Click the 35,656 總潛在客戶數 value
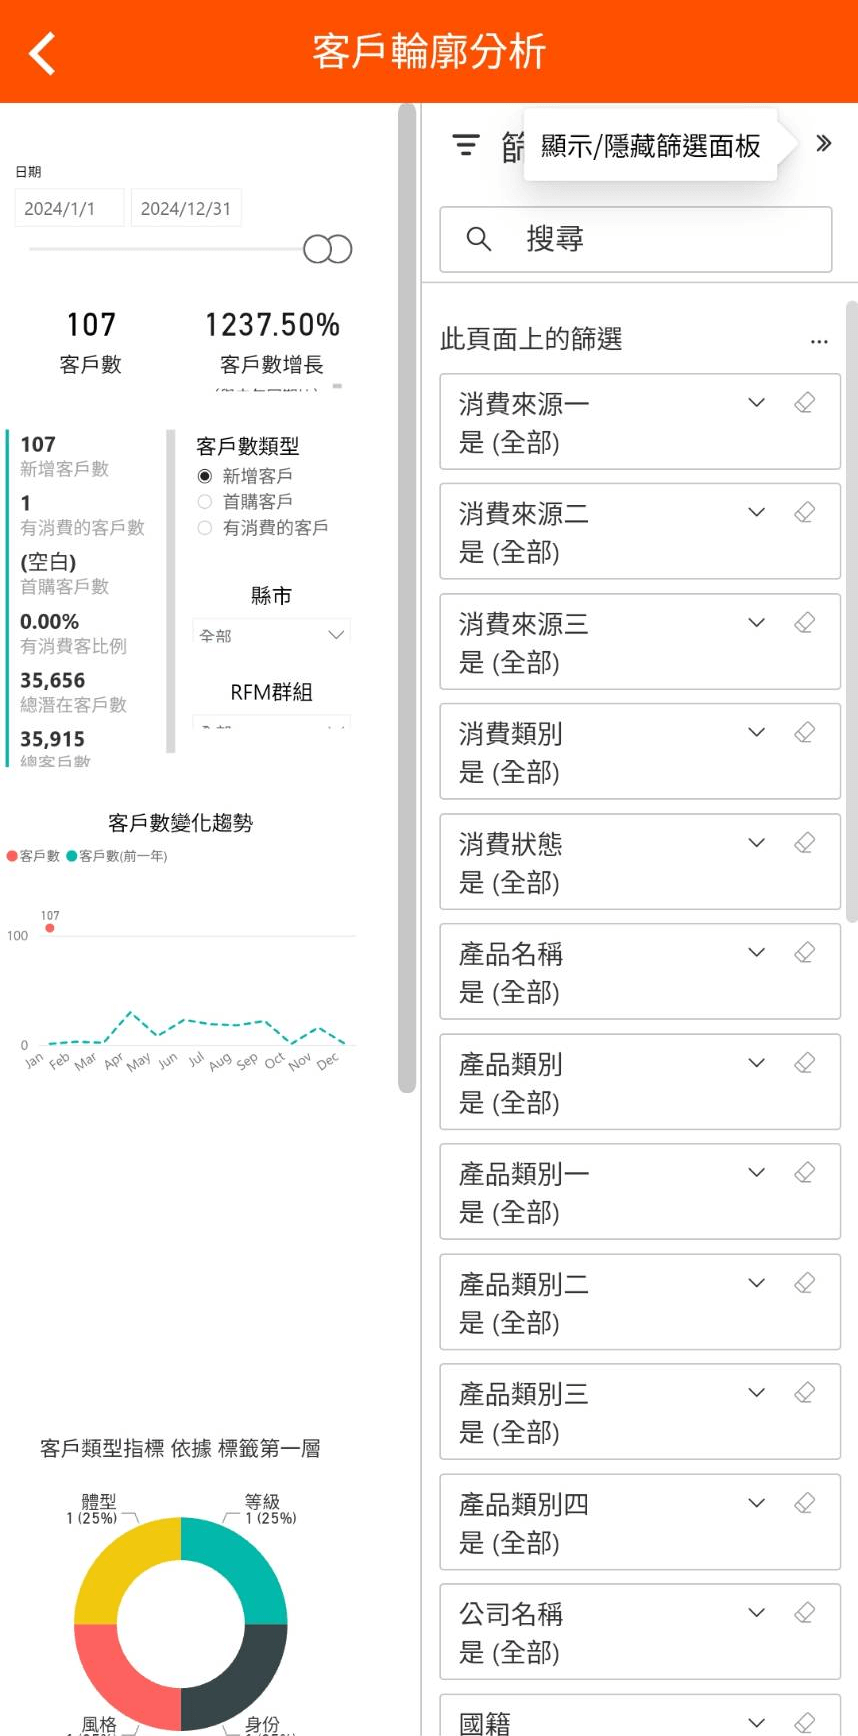858x1736 pixels. (x=53, y=680)
